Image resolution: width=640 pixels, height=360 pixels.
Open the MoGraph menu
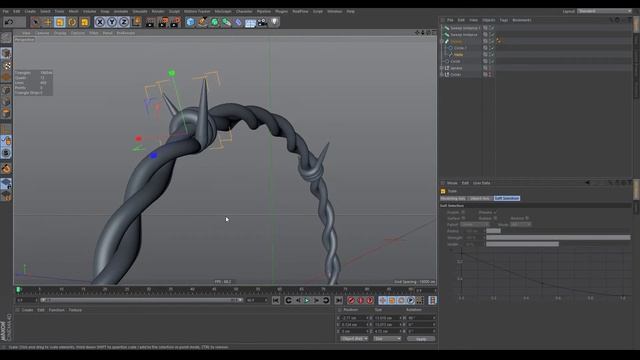[223, 11]
